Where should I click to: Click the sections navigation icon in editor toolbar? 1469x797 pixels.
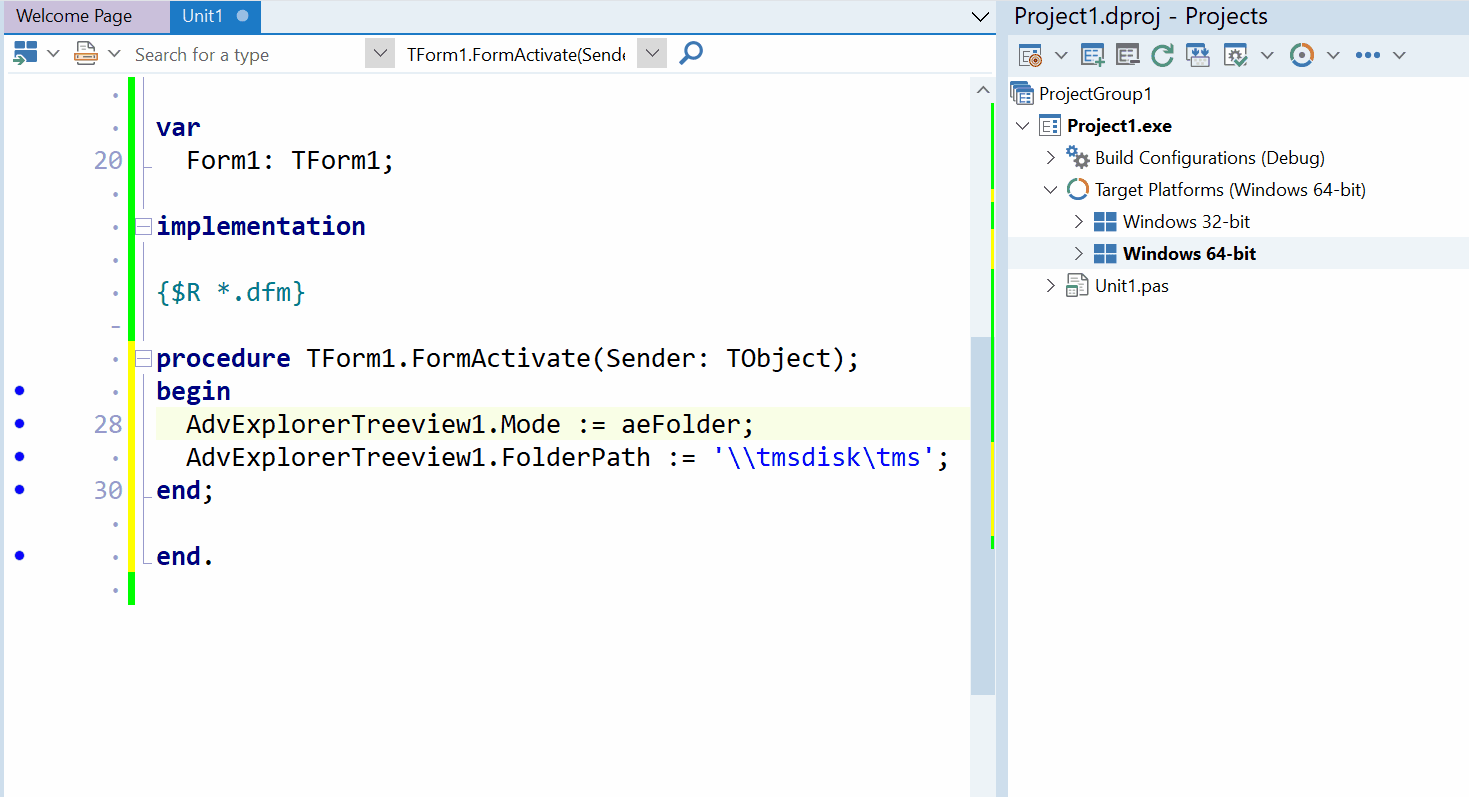24,54
